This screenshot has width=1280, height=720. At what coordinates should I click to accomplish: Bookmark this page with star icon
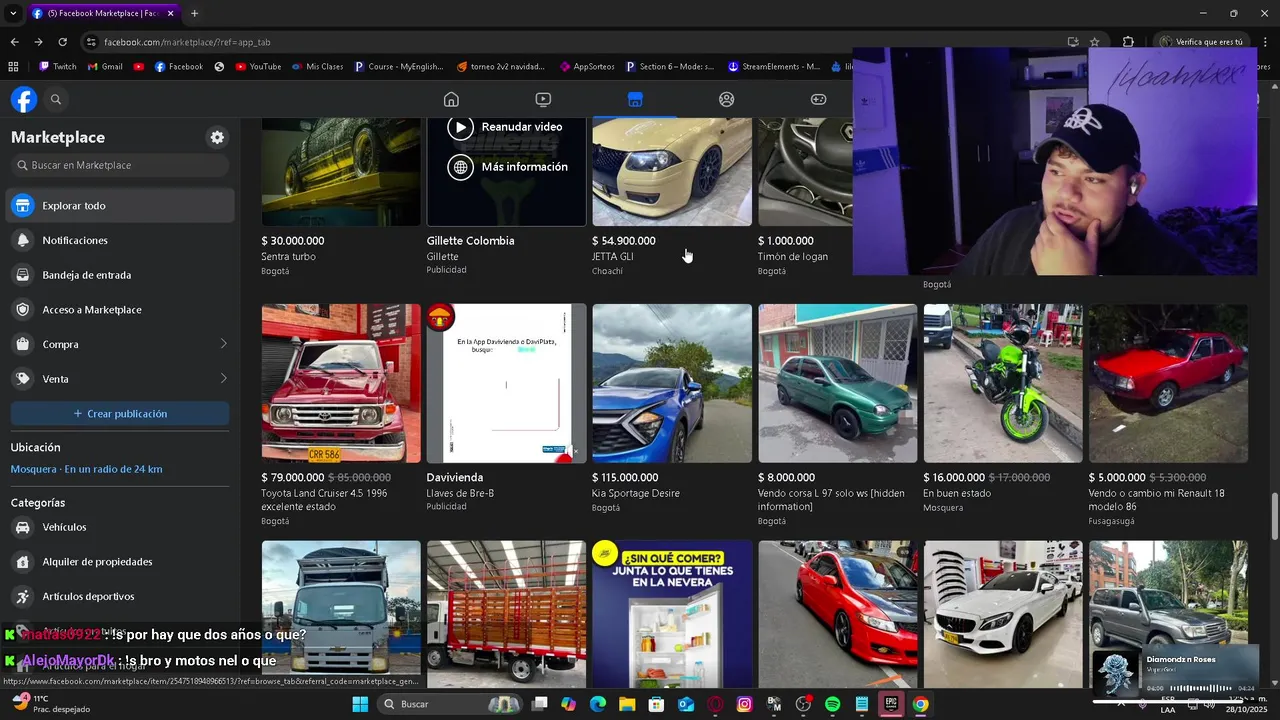[1095, 42]
